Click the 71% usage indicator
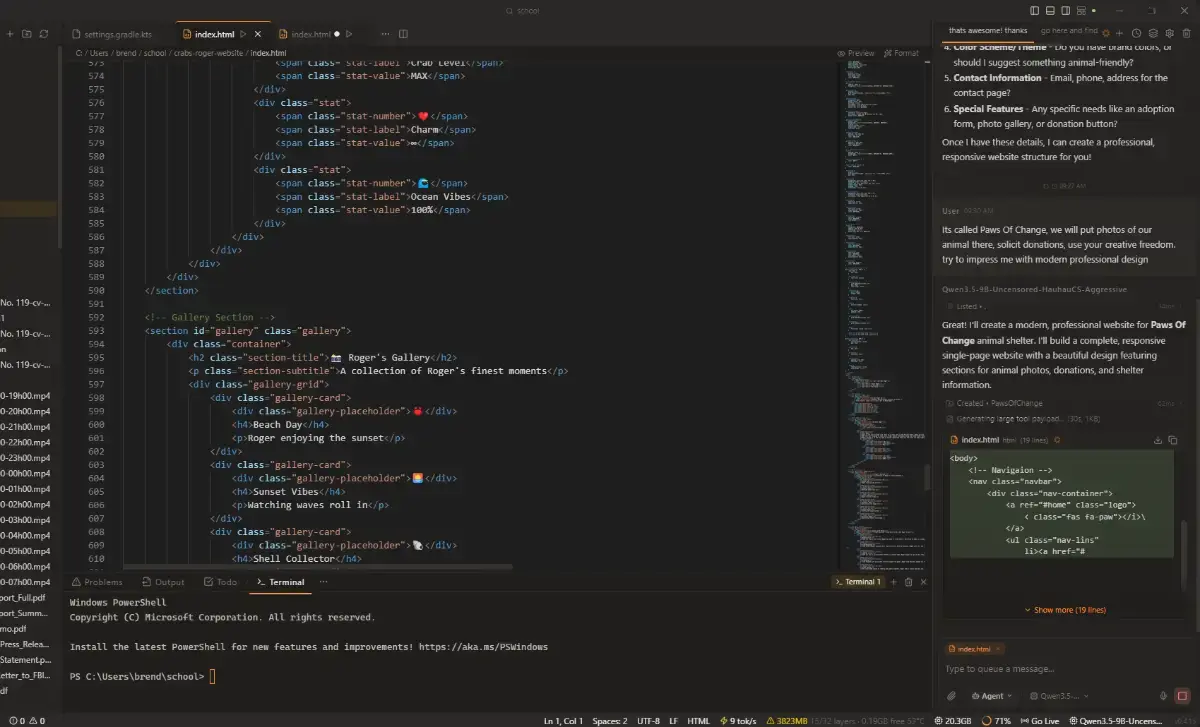Screen dimensions: 1200x727 (x=996, y=720)
